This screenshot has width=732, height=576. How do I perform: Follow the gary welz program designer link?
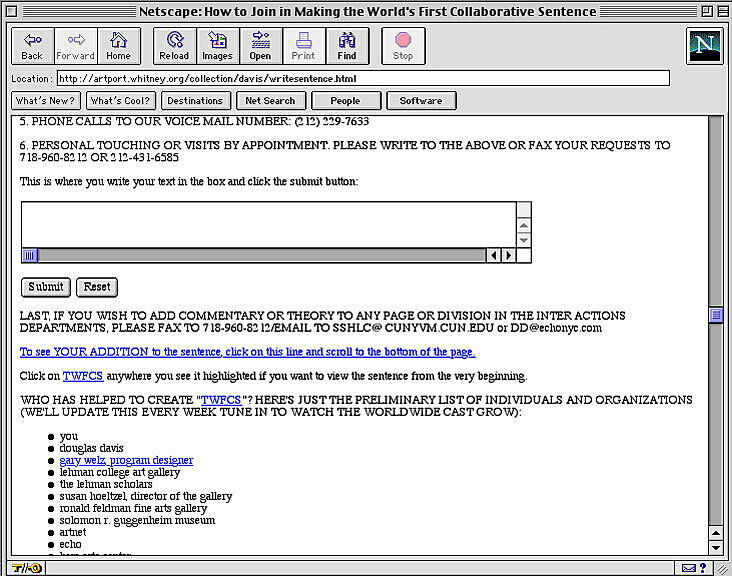[126, 460]
